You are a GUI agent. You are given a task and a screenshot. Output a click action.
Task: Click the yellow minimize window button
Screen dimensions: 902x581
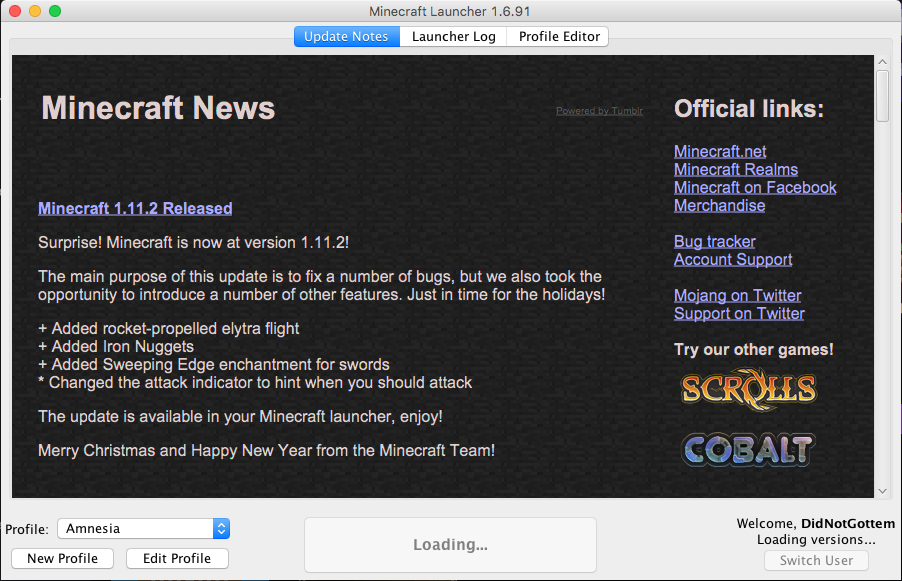tap(35, 11)
